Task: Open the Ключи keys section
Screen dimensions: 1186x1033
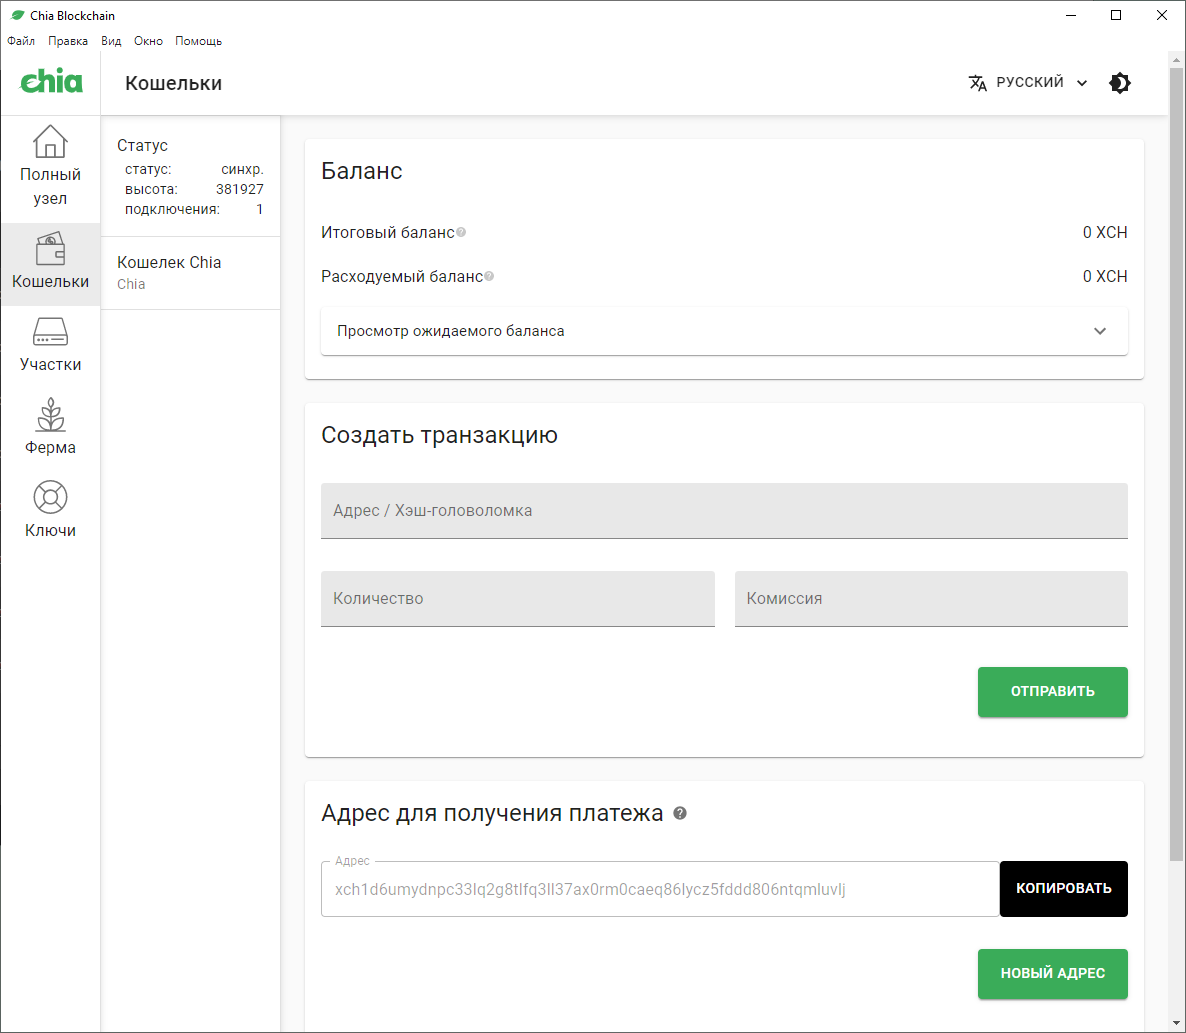Action: tap(50, 511)
